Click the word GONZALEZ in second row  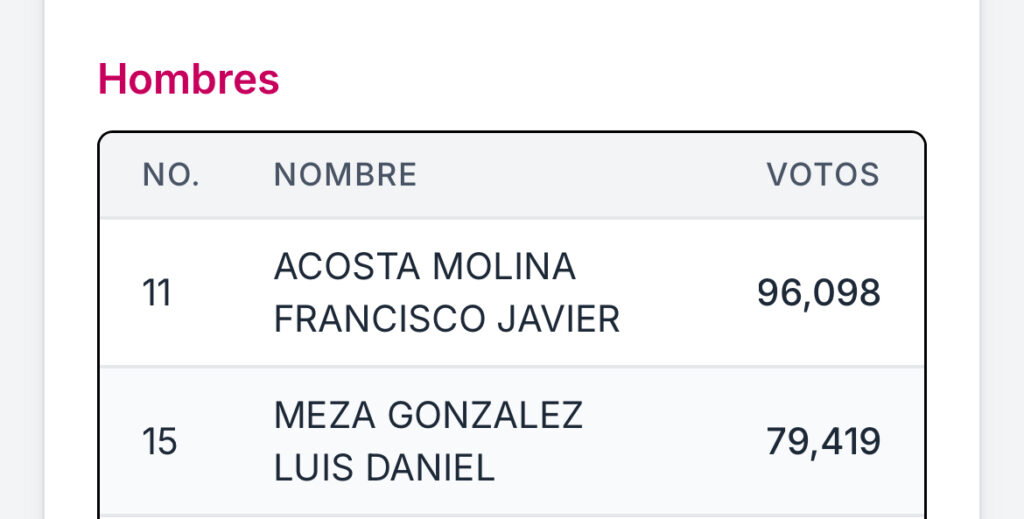[485, 415]
